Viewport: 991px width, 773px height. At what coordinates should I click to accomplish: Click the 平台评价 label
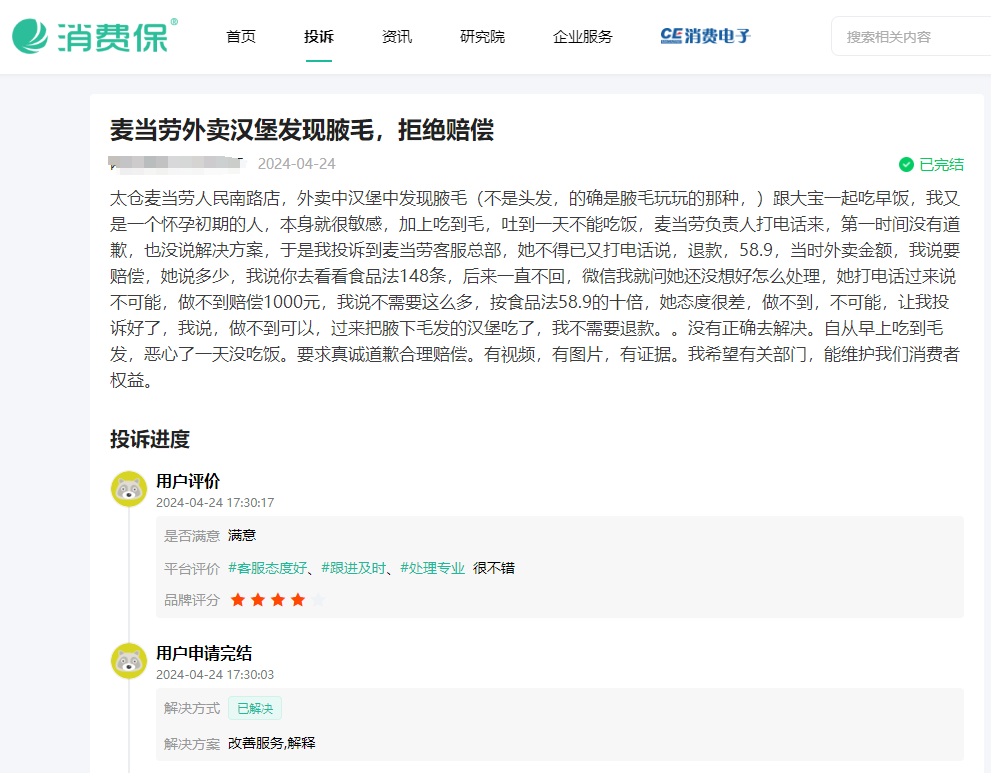(x=192, y=569)
